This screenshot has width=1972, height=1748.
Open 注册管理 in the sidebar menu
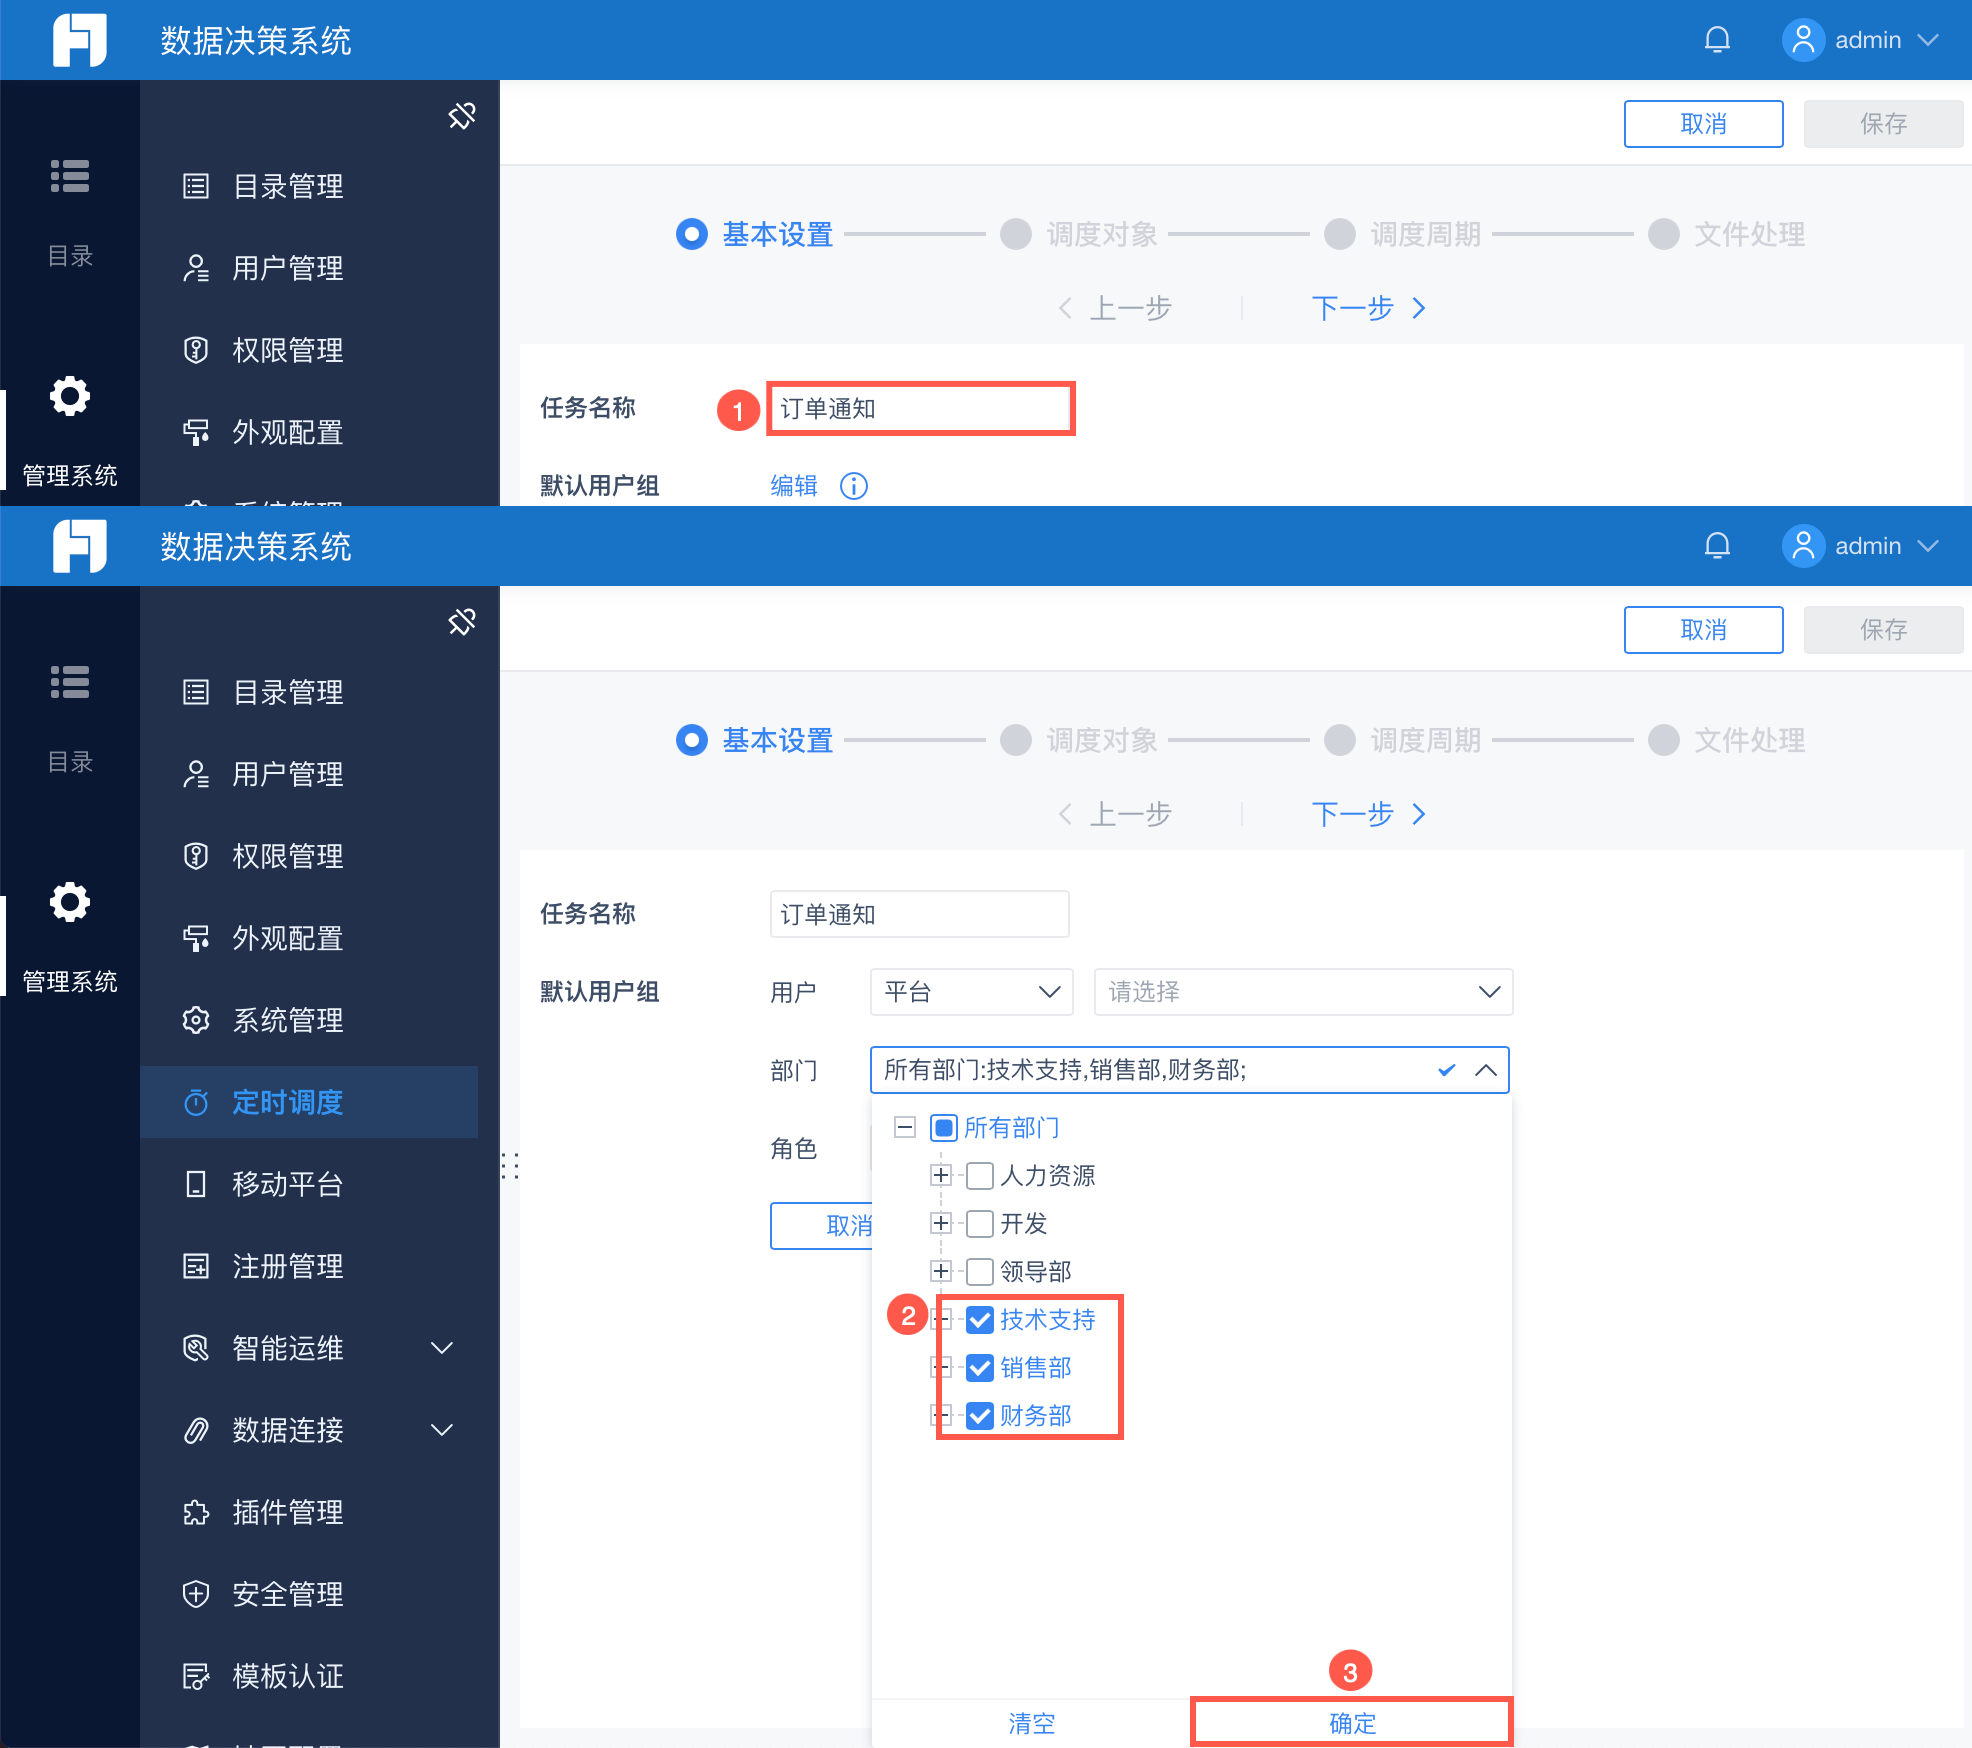pyautogui.click(x=288, y=1266)
